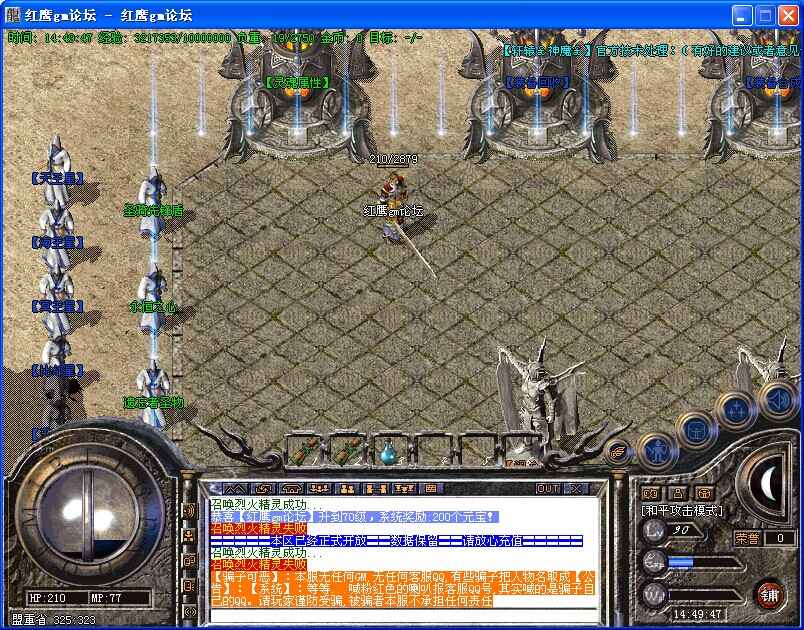This screenshot has width=804, height=630.
Task: Click the telephone icon in chat toolbar
Action: [291, 489]
